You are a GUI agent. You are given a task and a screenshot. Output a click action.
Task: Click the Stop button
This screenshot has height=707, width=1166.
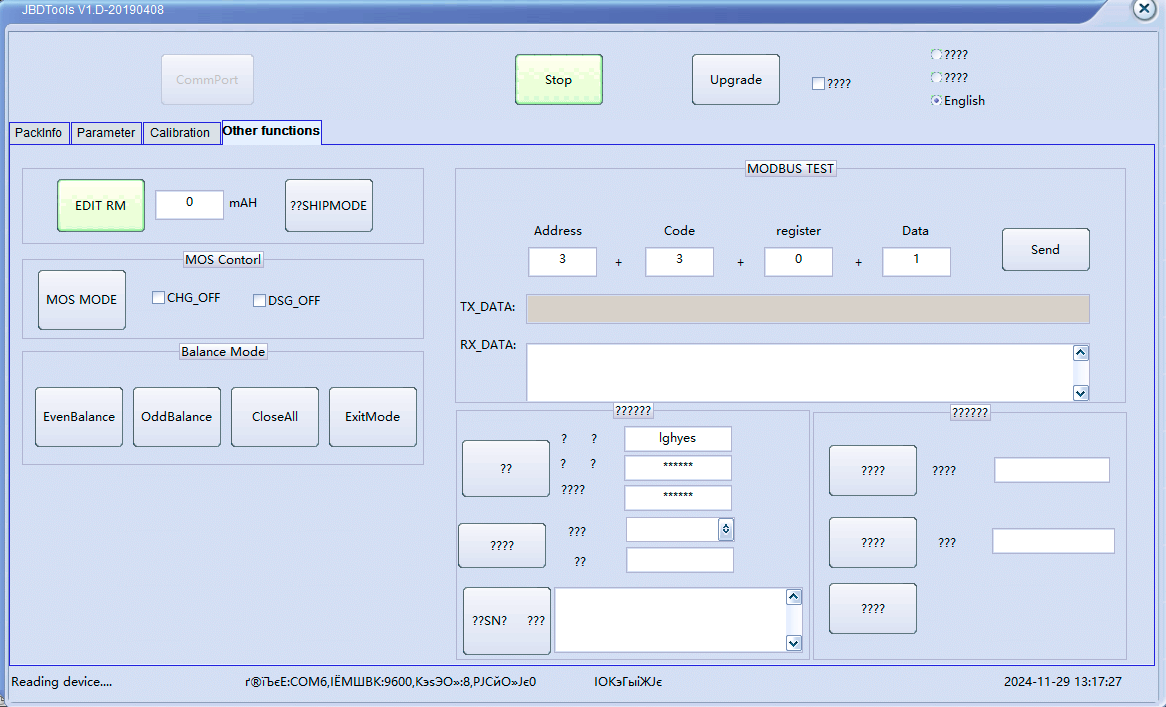[x=558, y=80]
